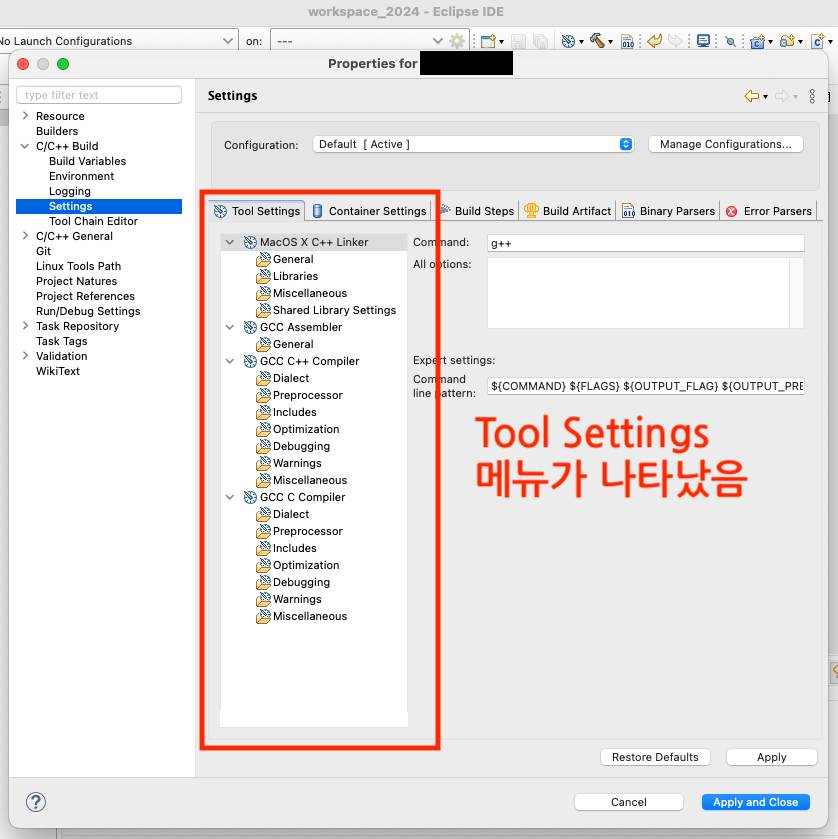Collapse the C/C++ Build category
This screenshot has height=839, width=838.
[x=25, y=146]
